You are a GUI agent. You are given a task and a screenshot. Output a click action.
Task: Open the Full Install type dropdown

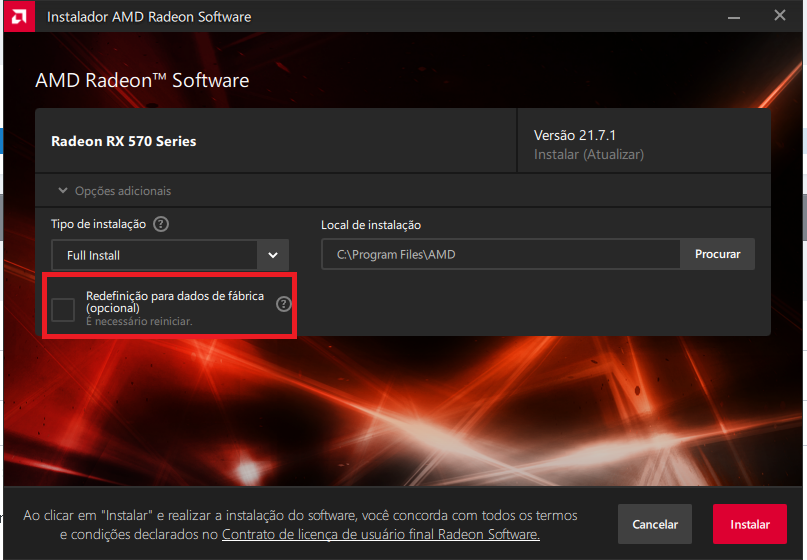170,255
